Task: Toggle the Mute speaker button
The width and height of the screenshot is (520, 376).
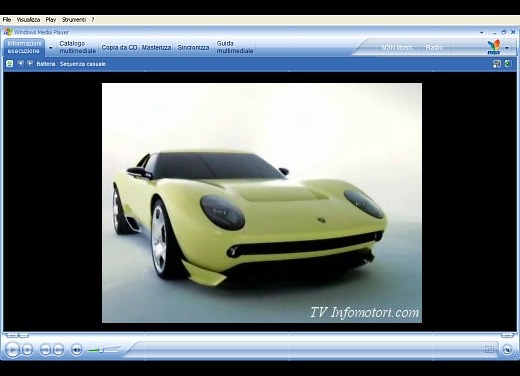Action: 76,350
